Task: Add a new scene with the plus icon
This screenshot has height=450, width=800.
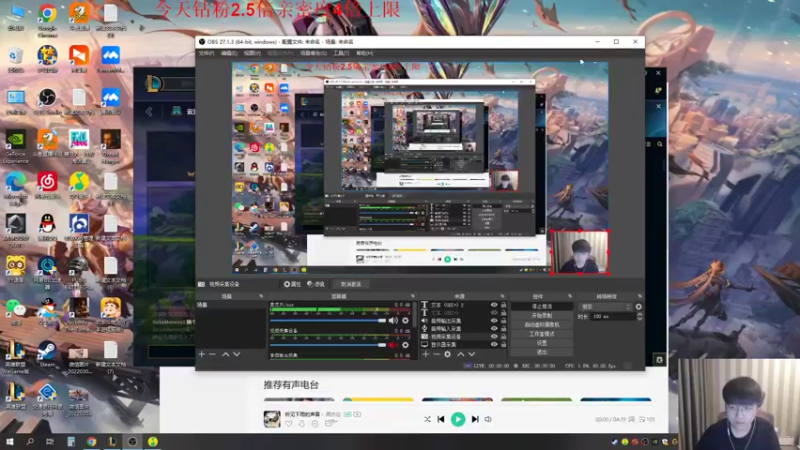Action: [202, 354]
